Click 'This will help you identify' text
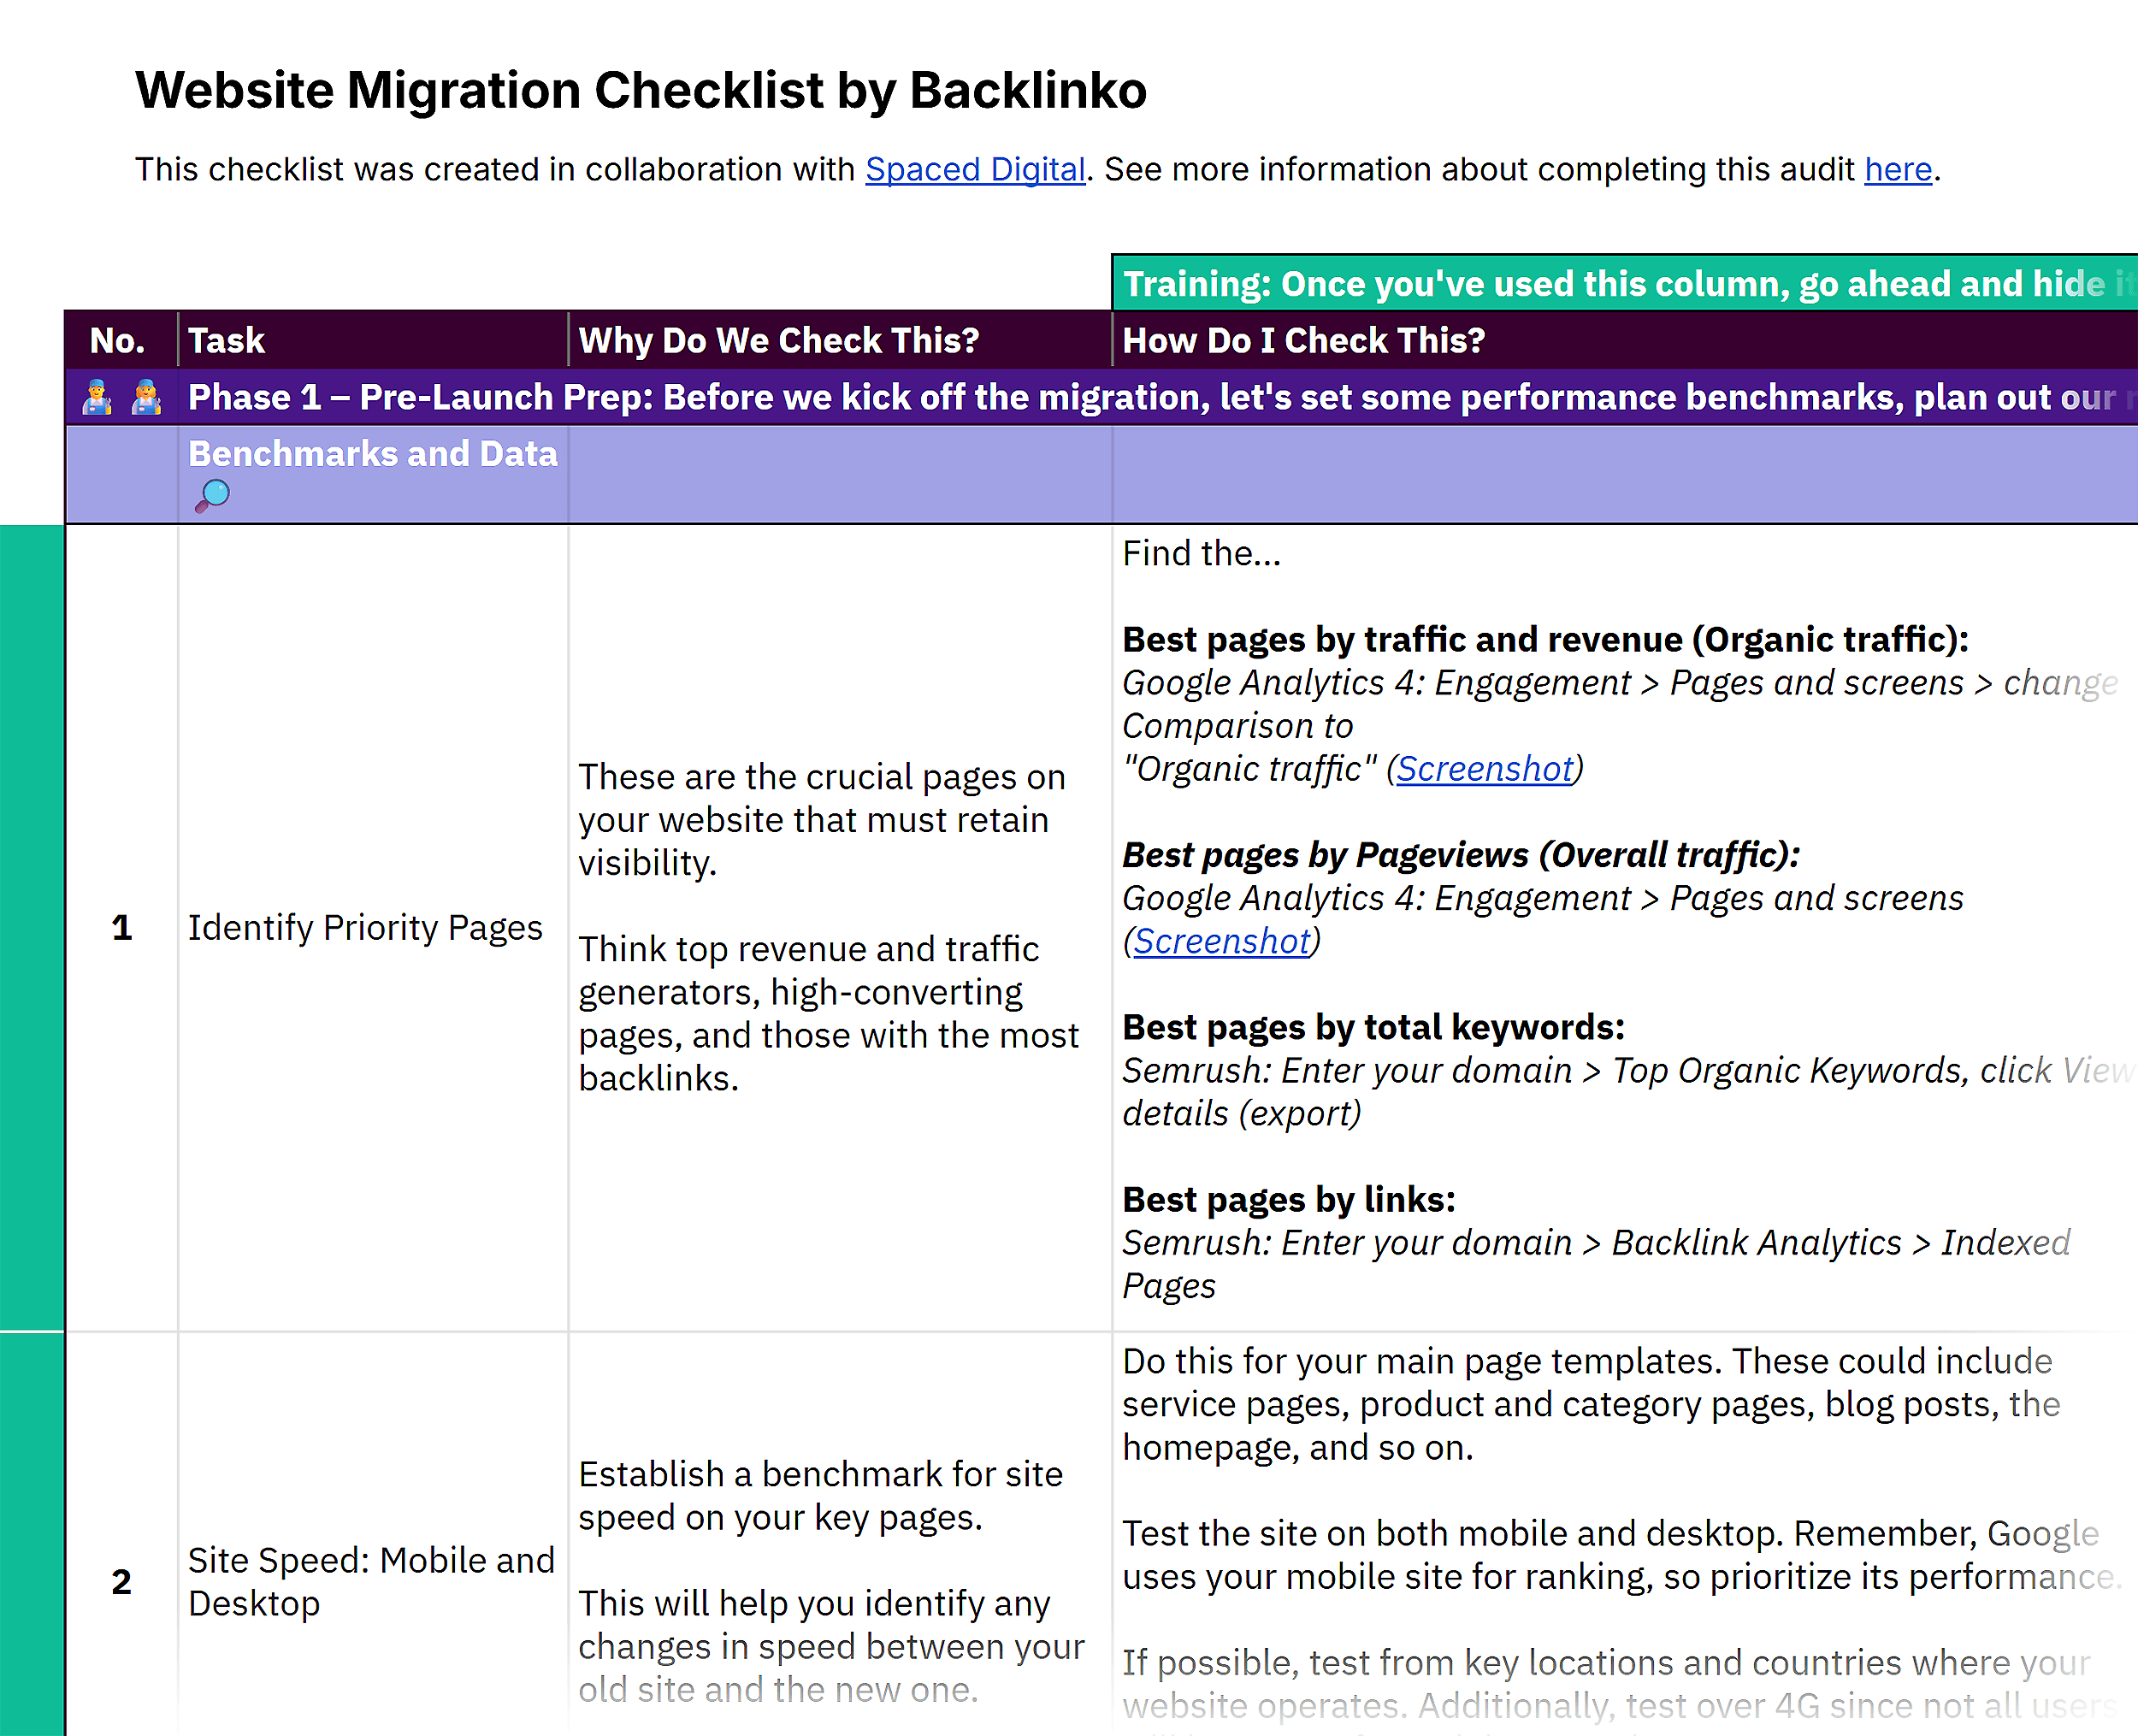The width and height of the screenshot is (2138, 1736). 831,1646
